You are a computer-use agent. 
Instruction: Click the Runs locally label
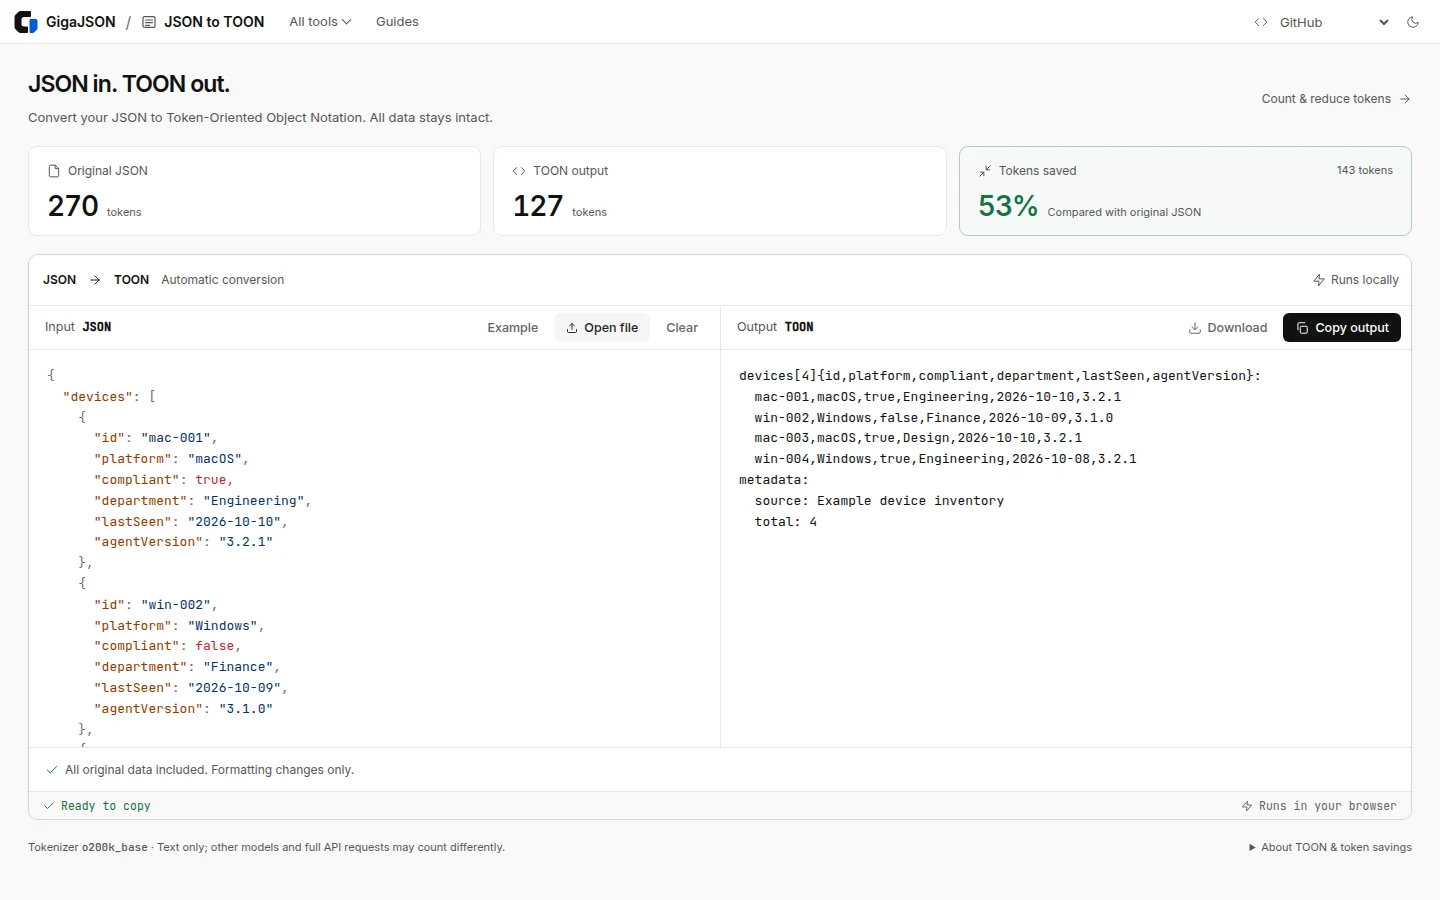[x=1364, y=280]
